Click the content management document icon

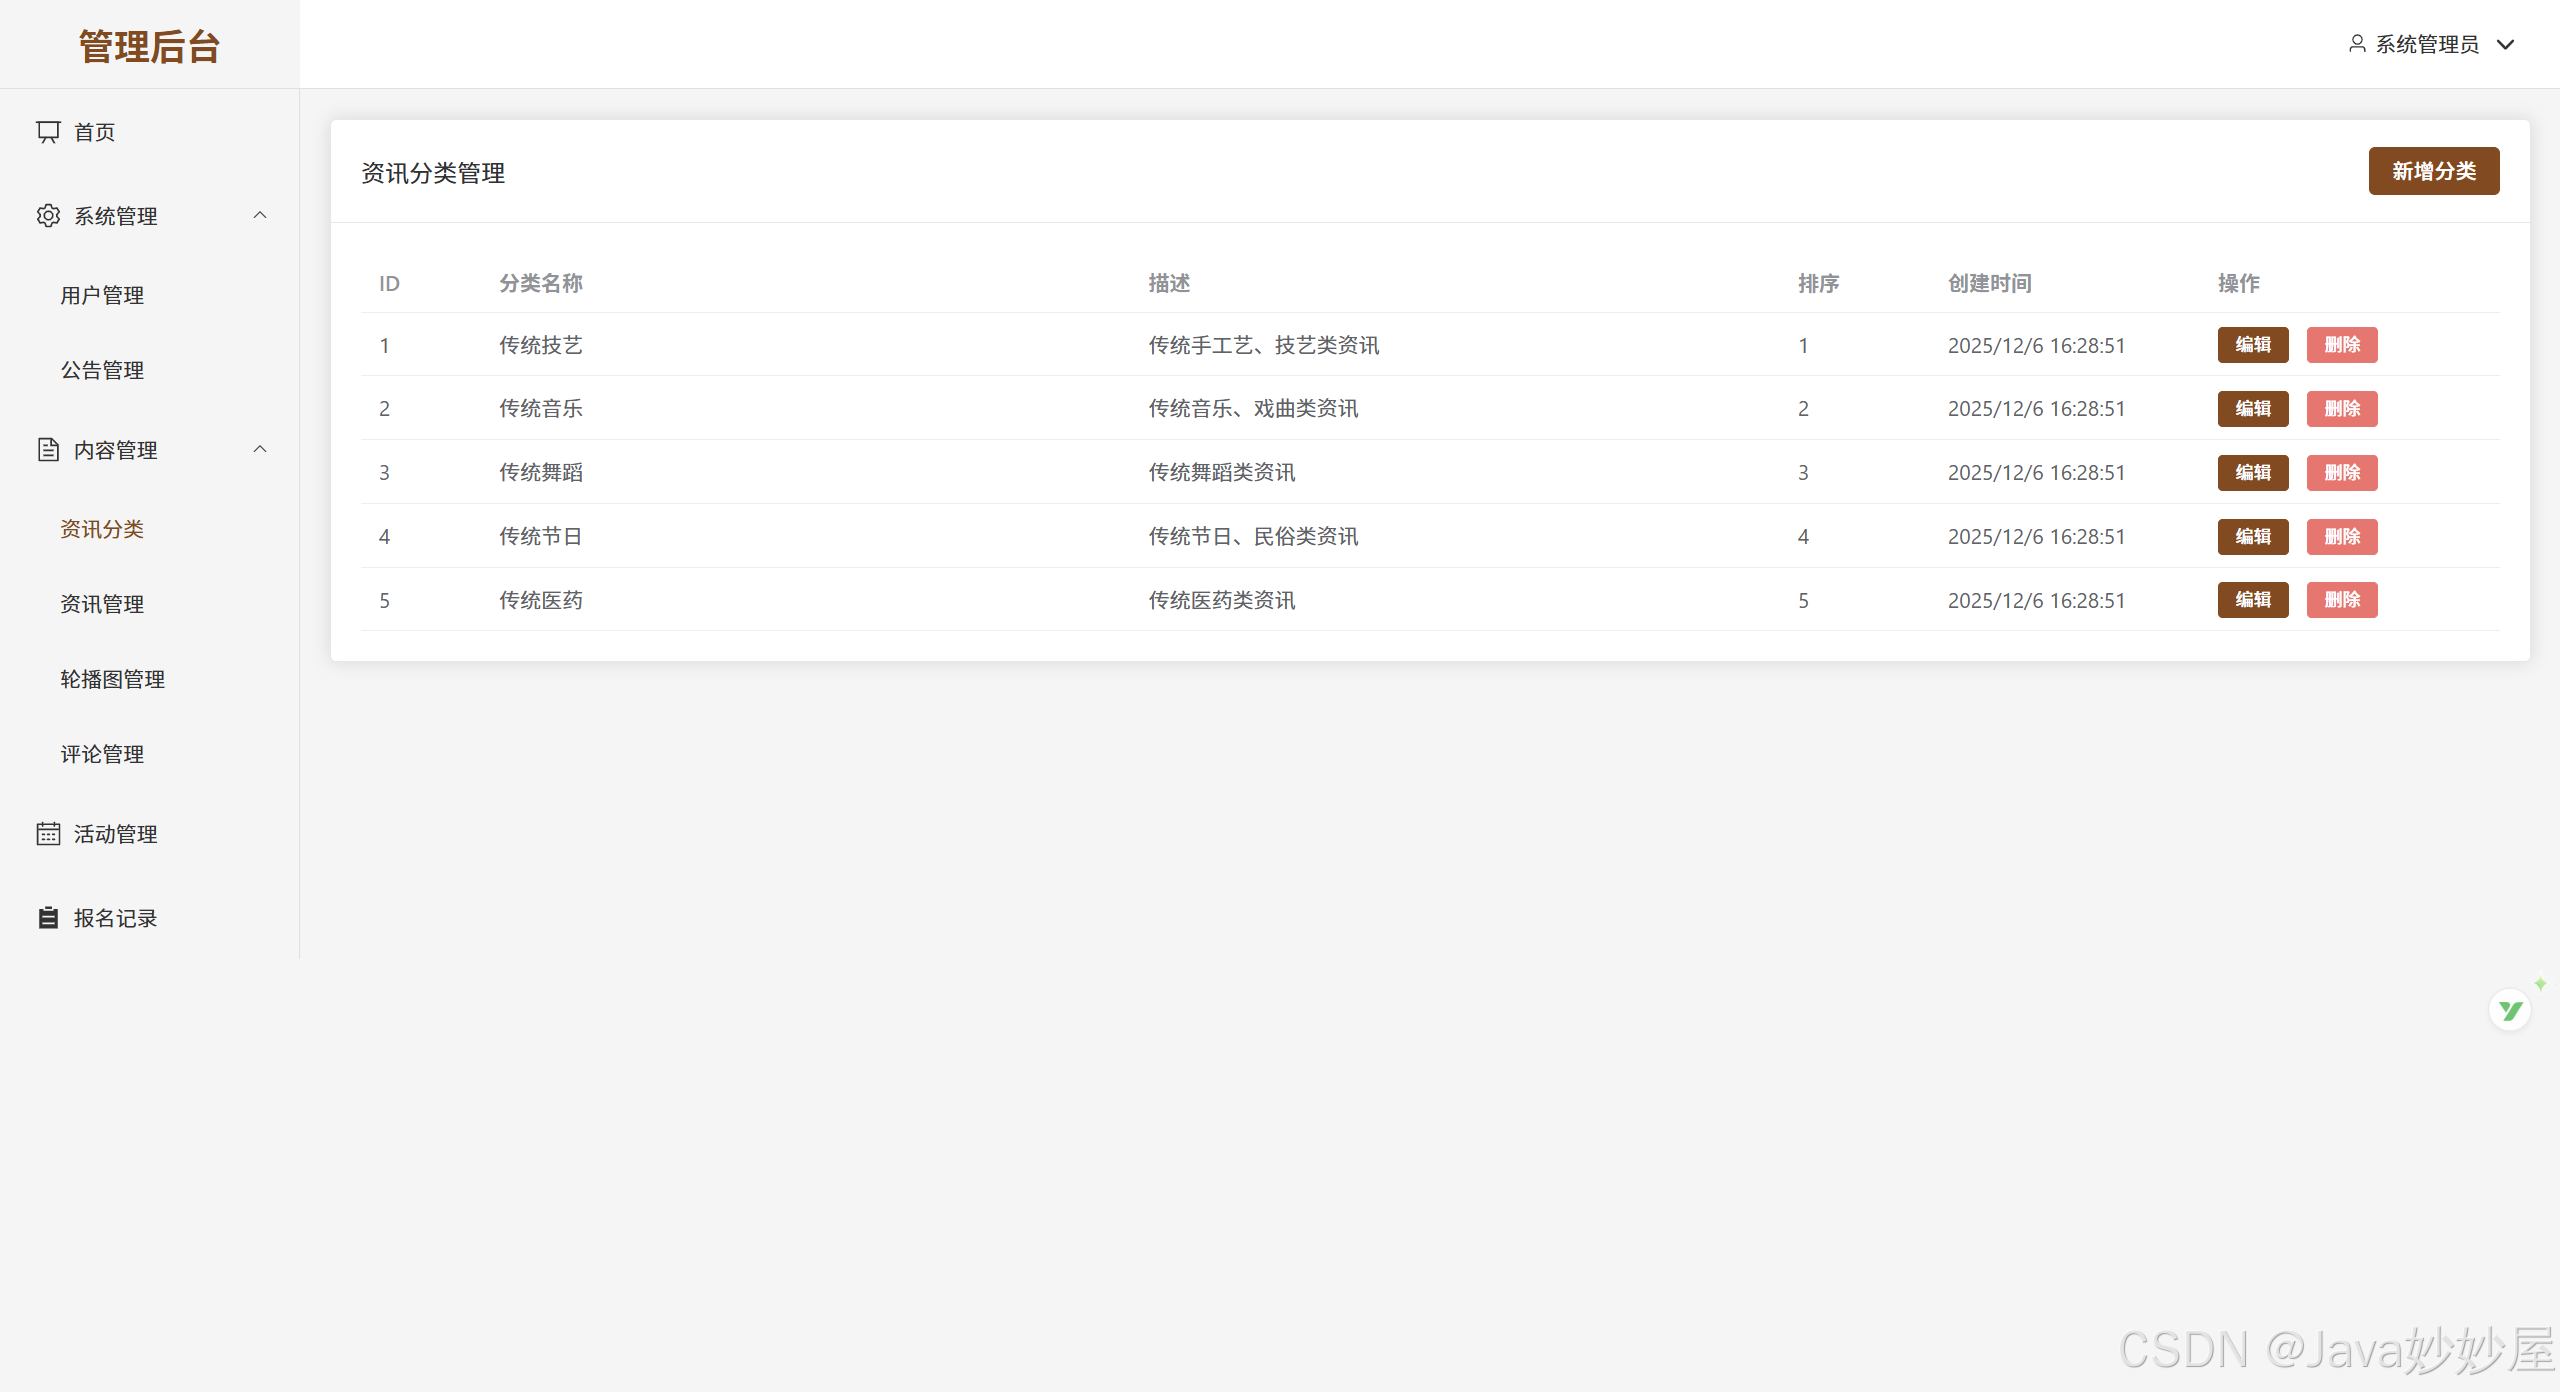48,450
